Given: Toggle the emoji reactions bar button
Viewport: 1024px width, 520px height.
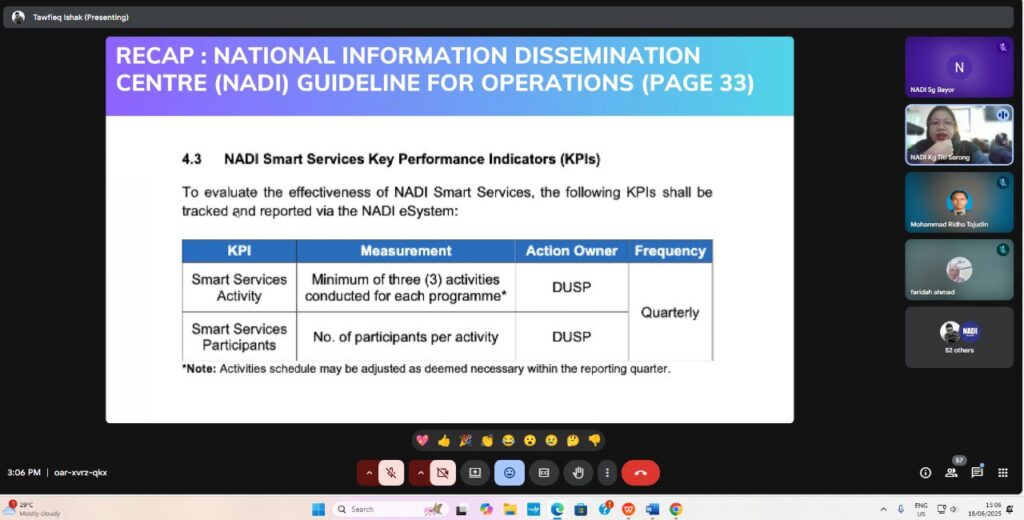Looking at the screenshot, I should (509, 472).
